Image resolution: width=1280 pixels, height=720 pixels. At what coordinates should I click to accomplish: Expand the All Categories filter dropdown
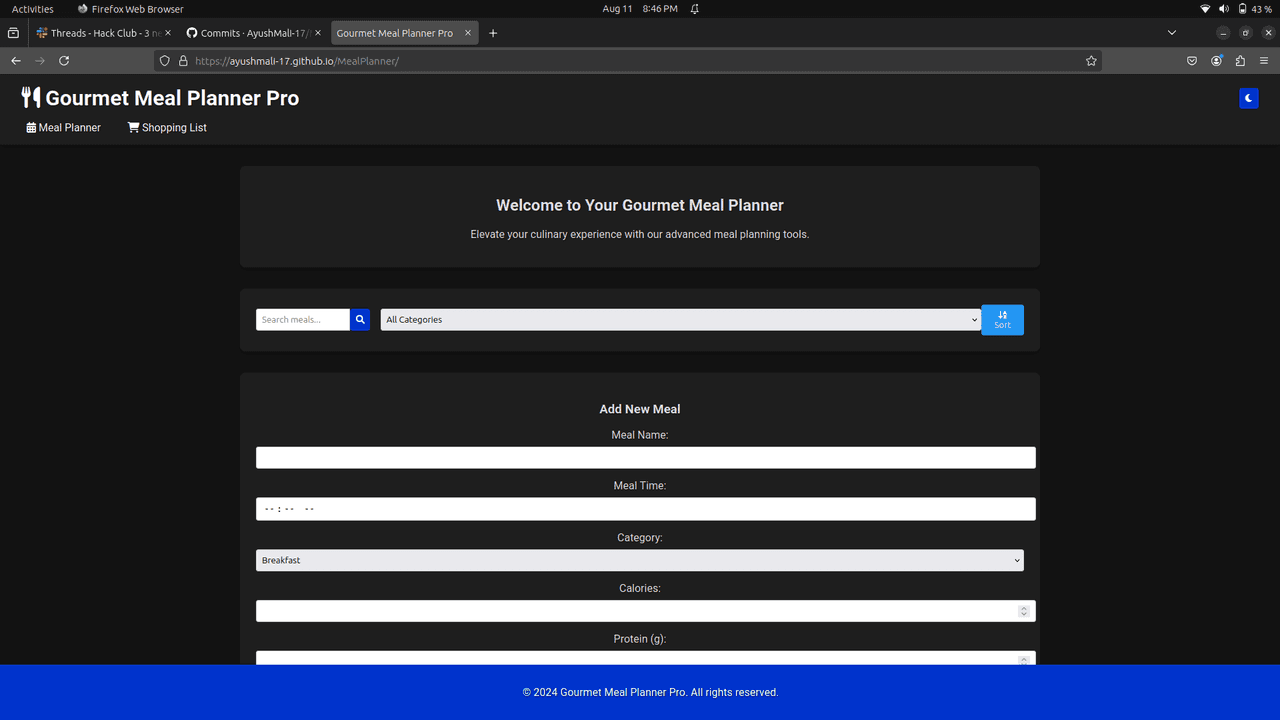tap(680, 320)
